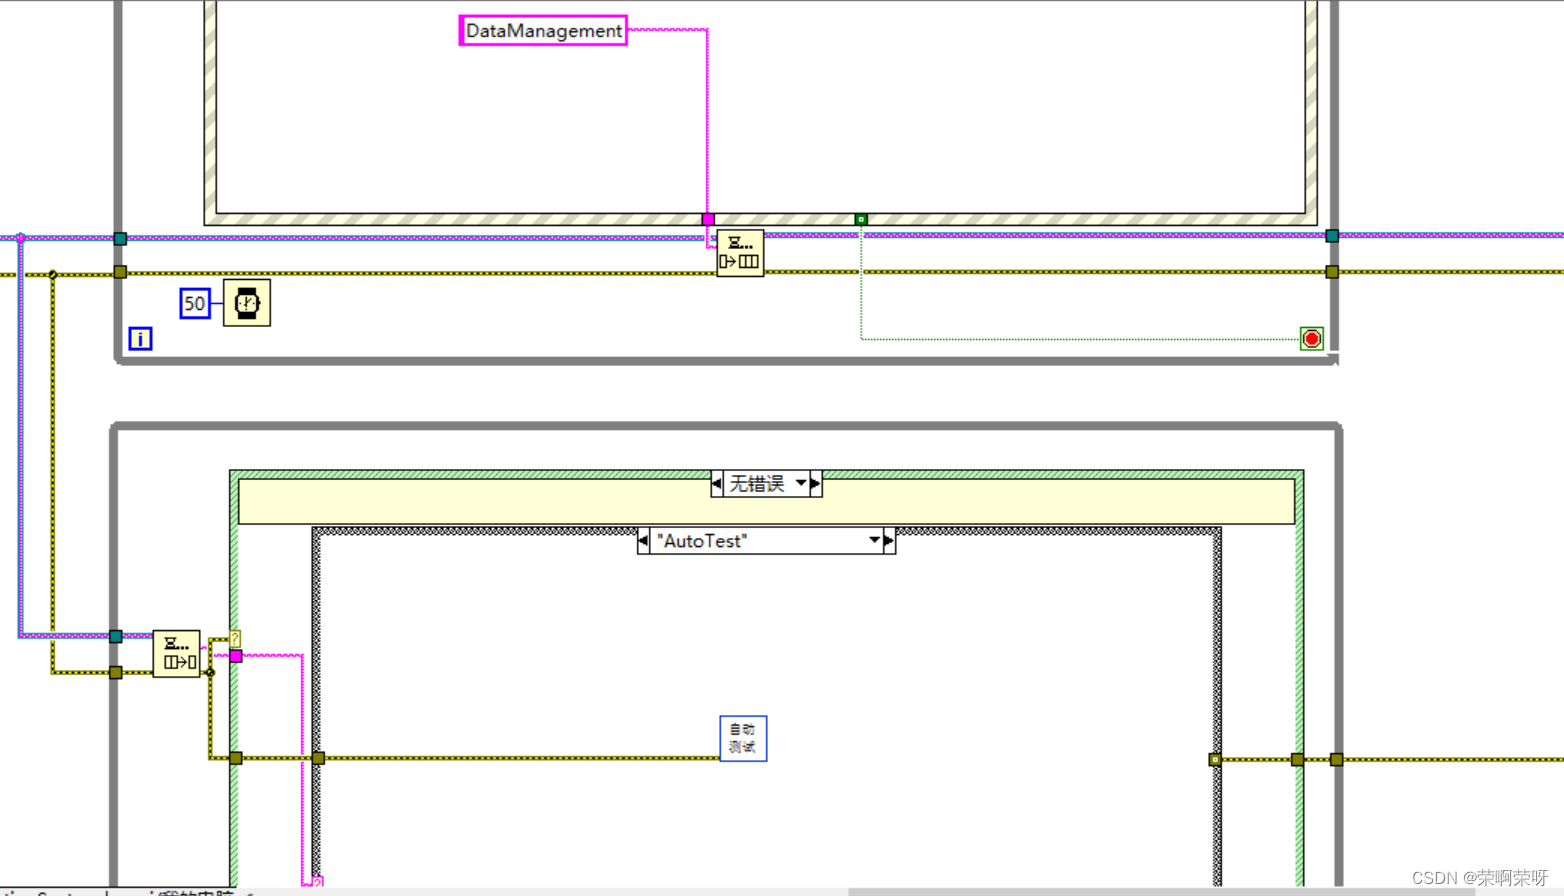
Task: Open the 无错误 case selector dropdown arrow
Action: click(x=801, y=484)
